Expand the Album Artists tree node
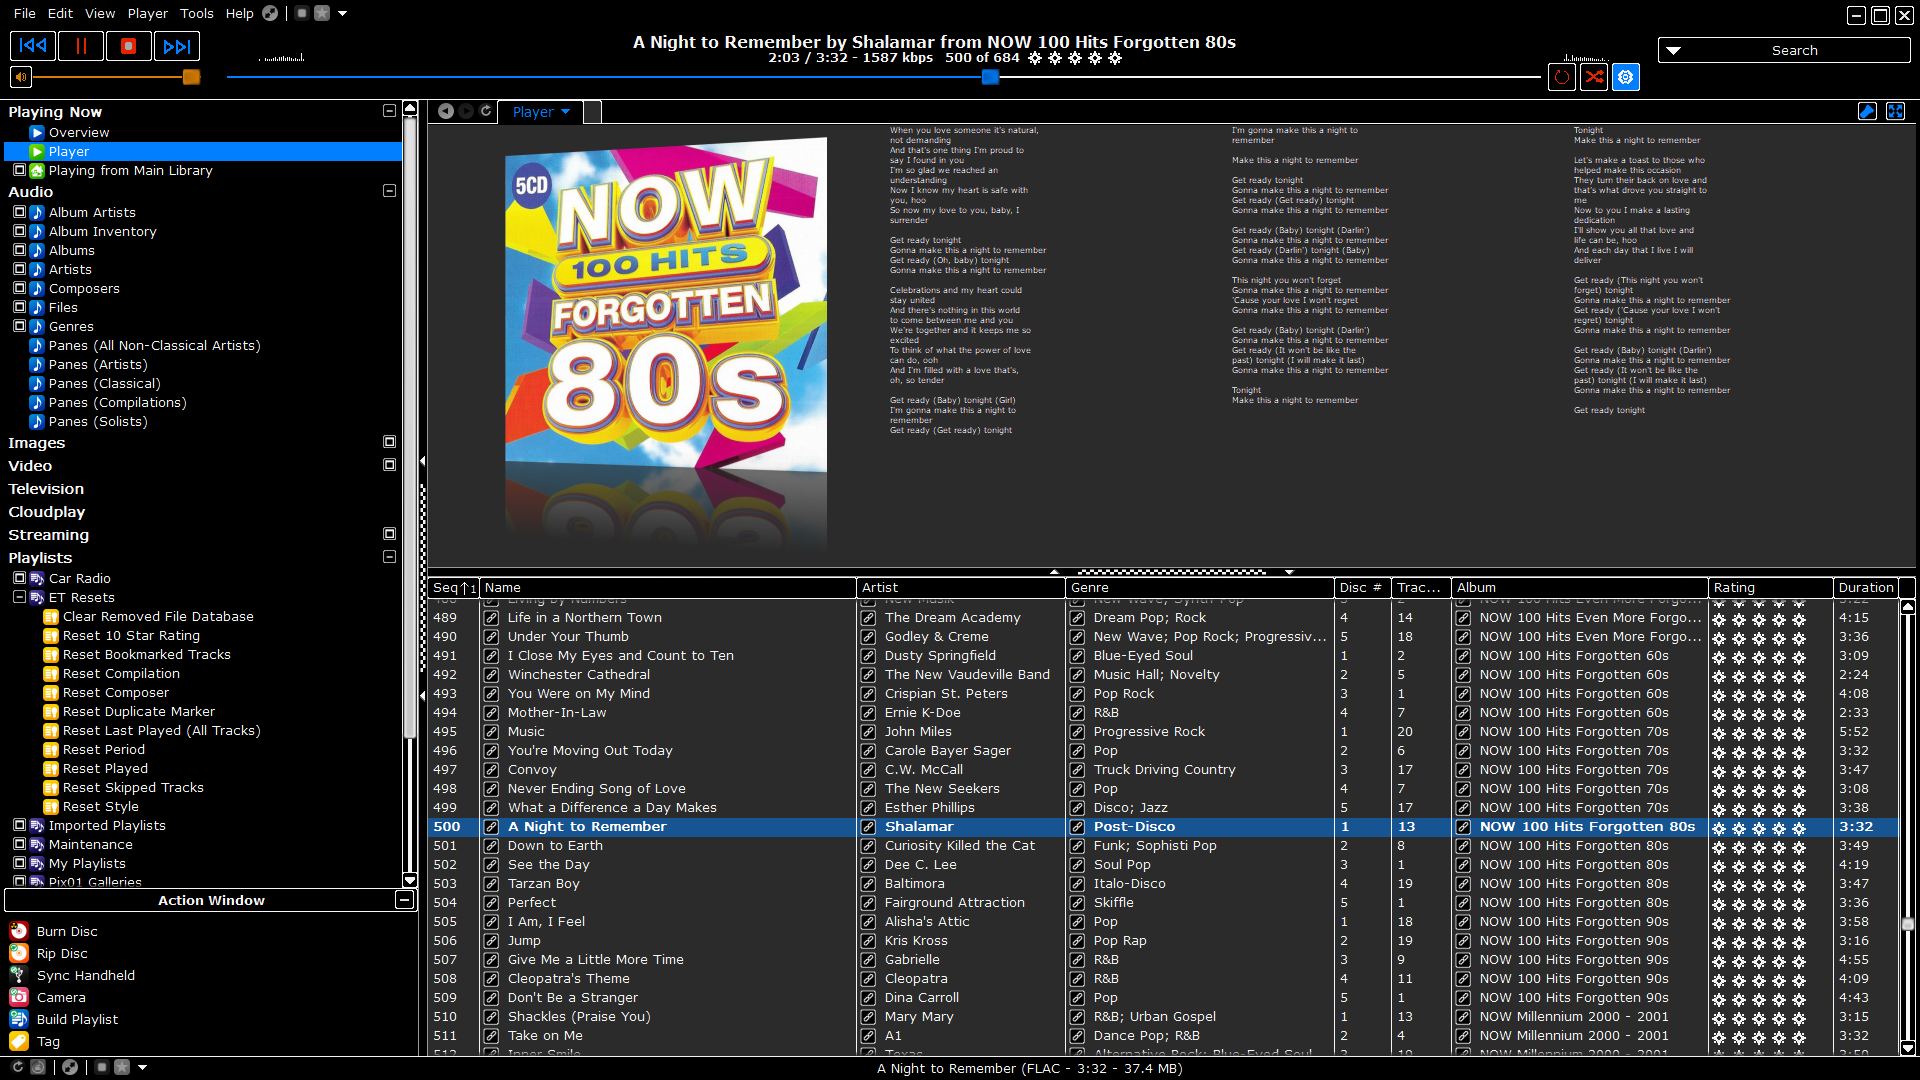Viewport: 1920px width, 1080px height. (x=19, y=212)
